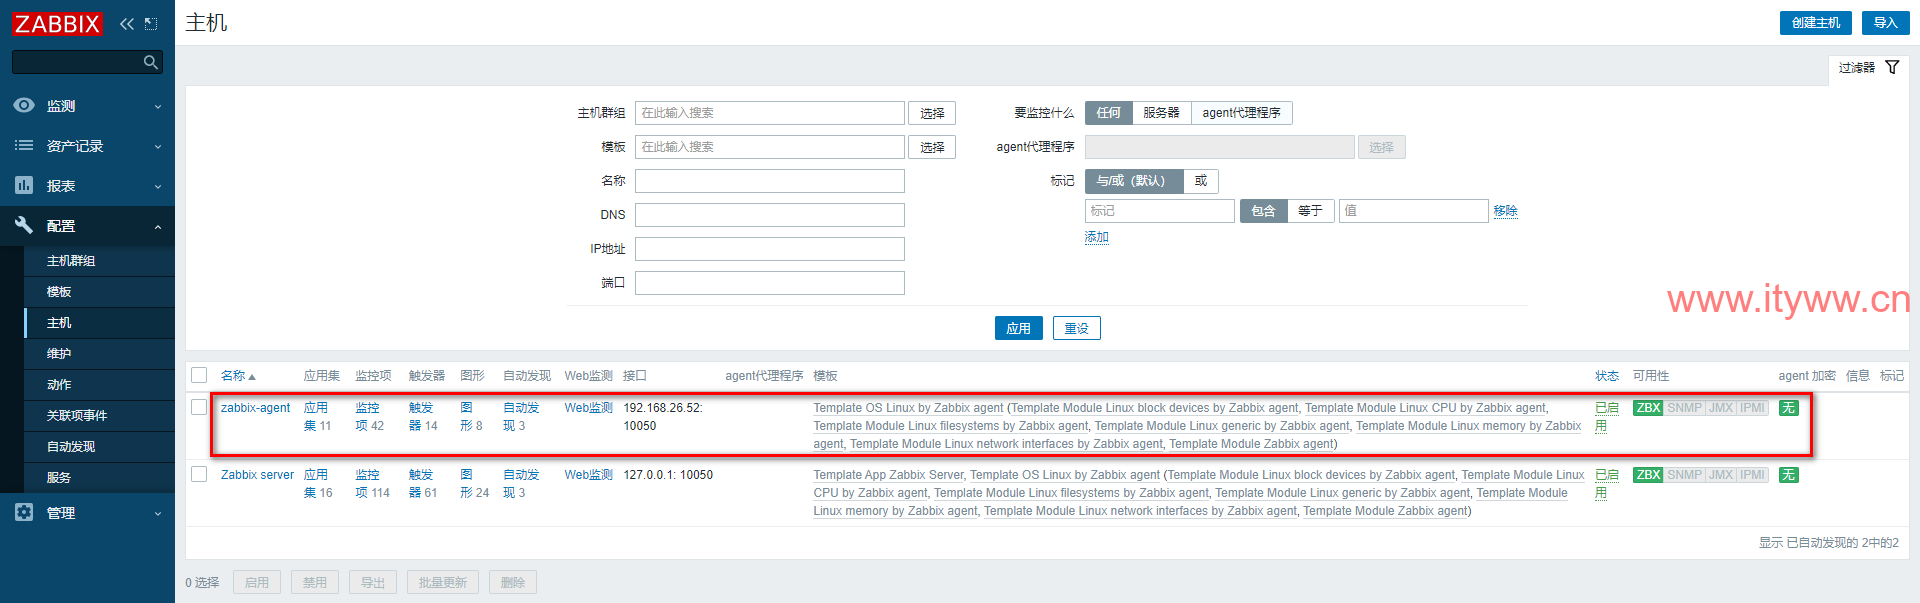Image resolution: width=1920 pixels, height=603 pixels.
Task: Click 添加 tag filter link
Action: pyautogui.click(x=1097, y=237)
